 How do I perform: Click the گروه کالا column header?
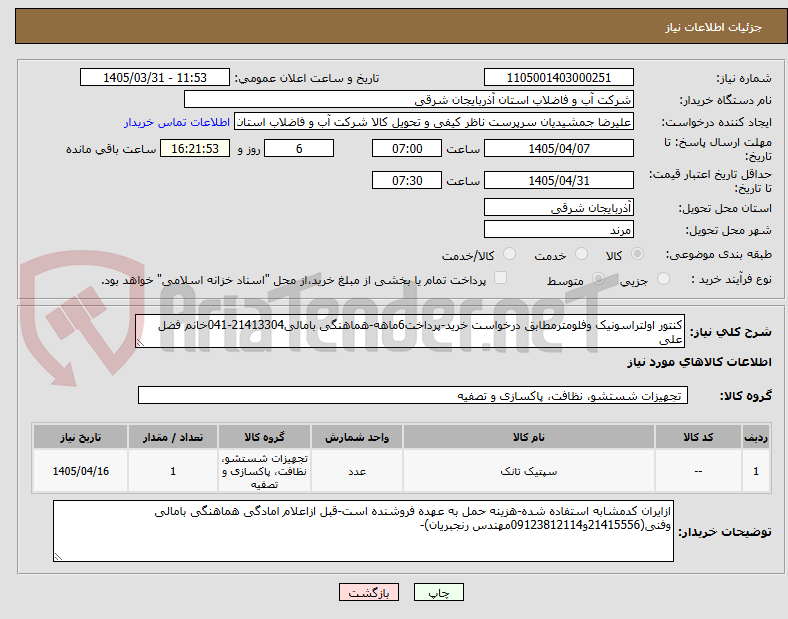coord(264,437)
